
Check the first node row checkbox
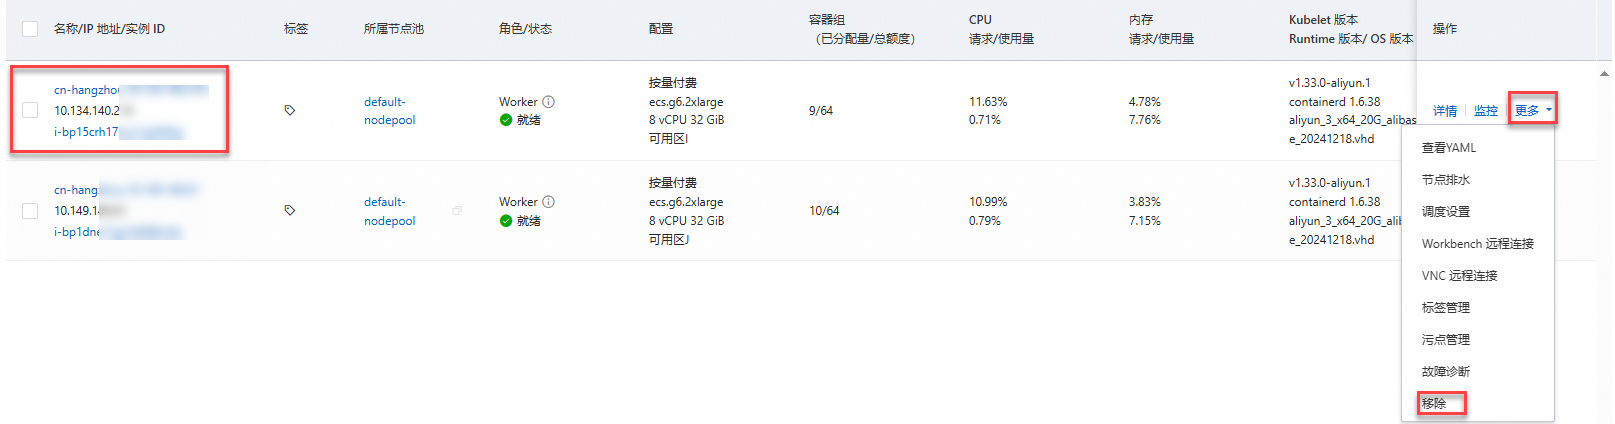[x=30, y=110]
